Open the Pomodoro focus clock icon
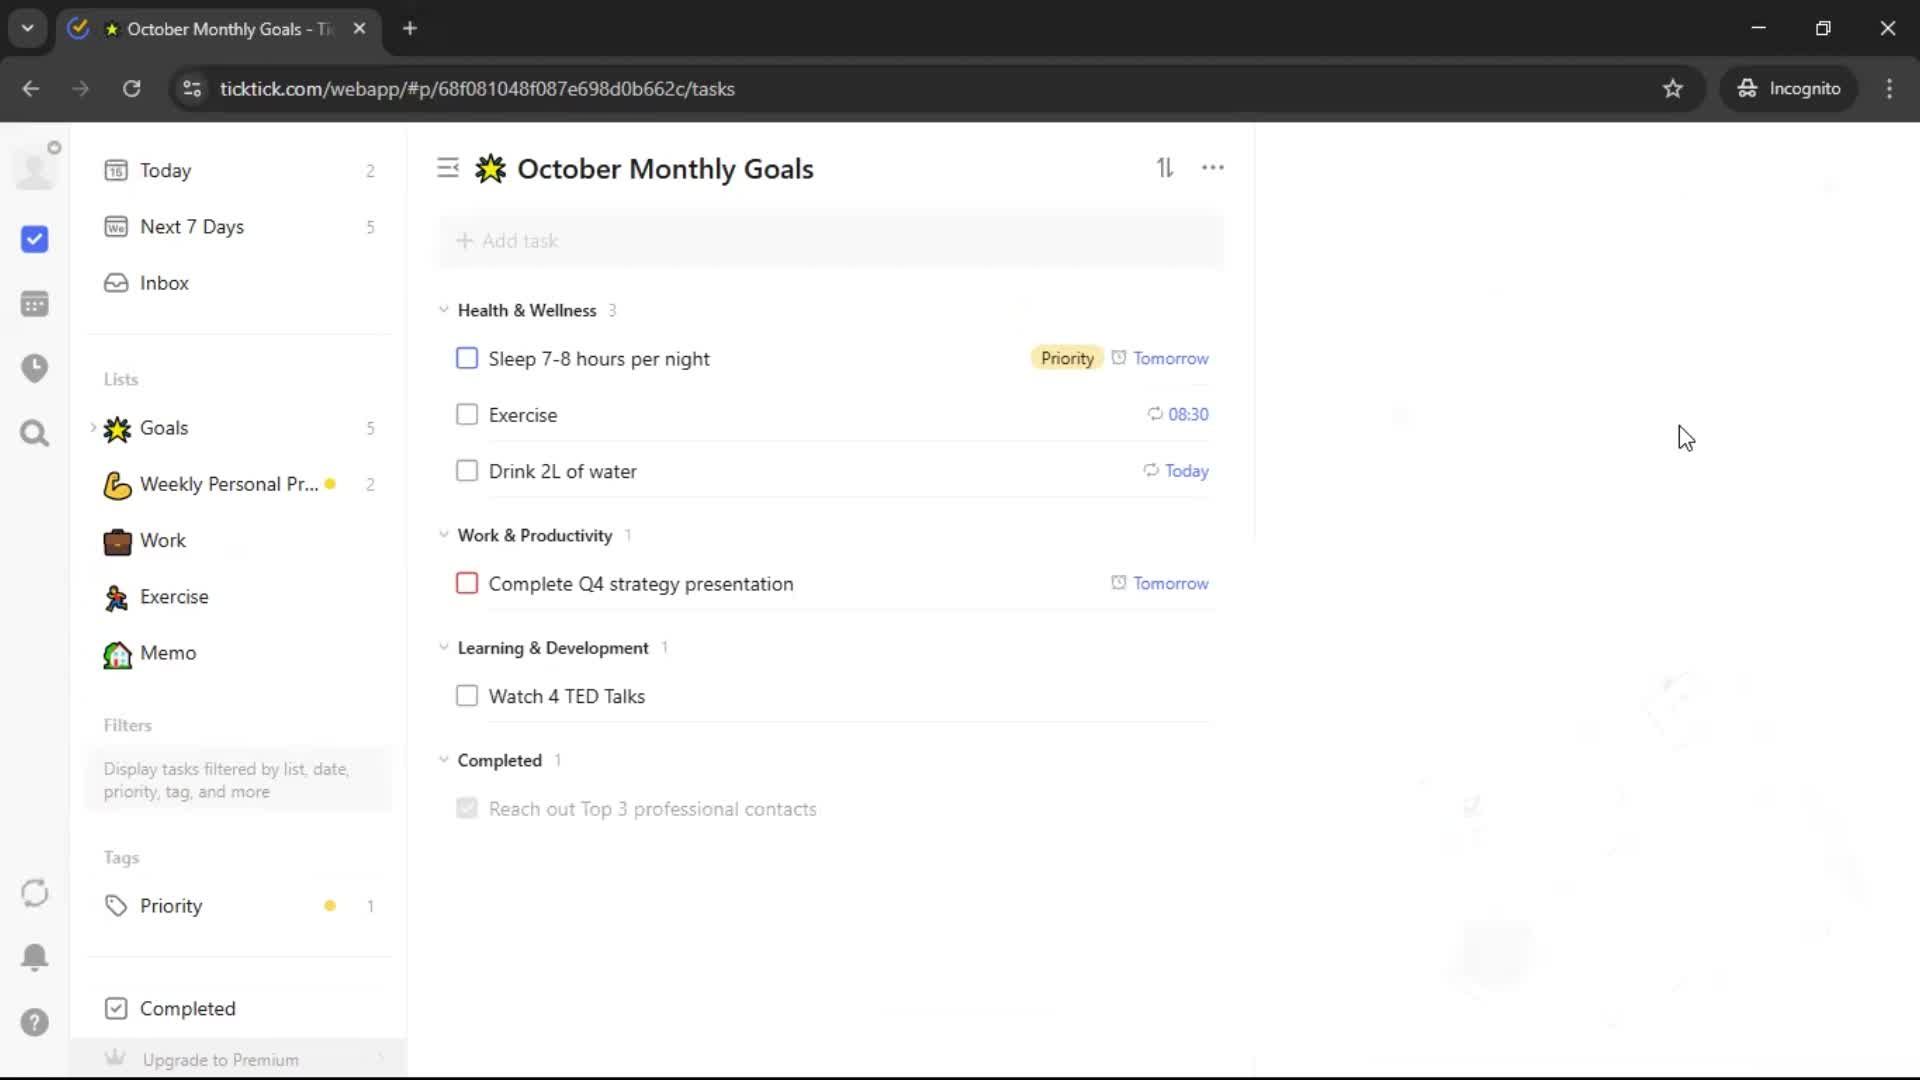The image size is (1920, 1080). point(35,368)
